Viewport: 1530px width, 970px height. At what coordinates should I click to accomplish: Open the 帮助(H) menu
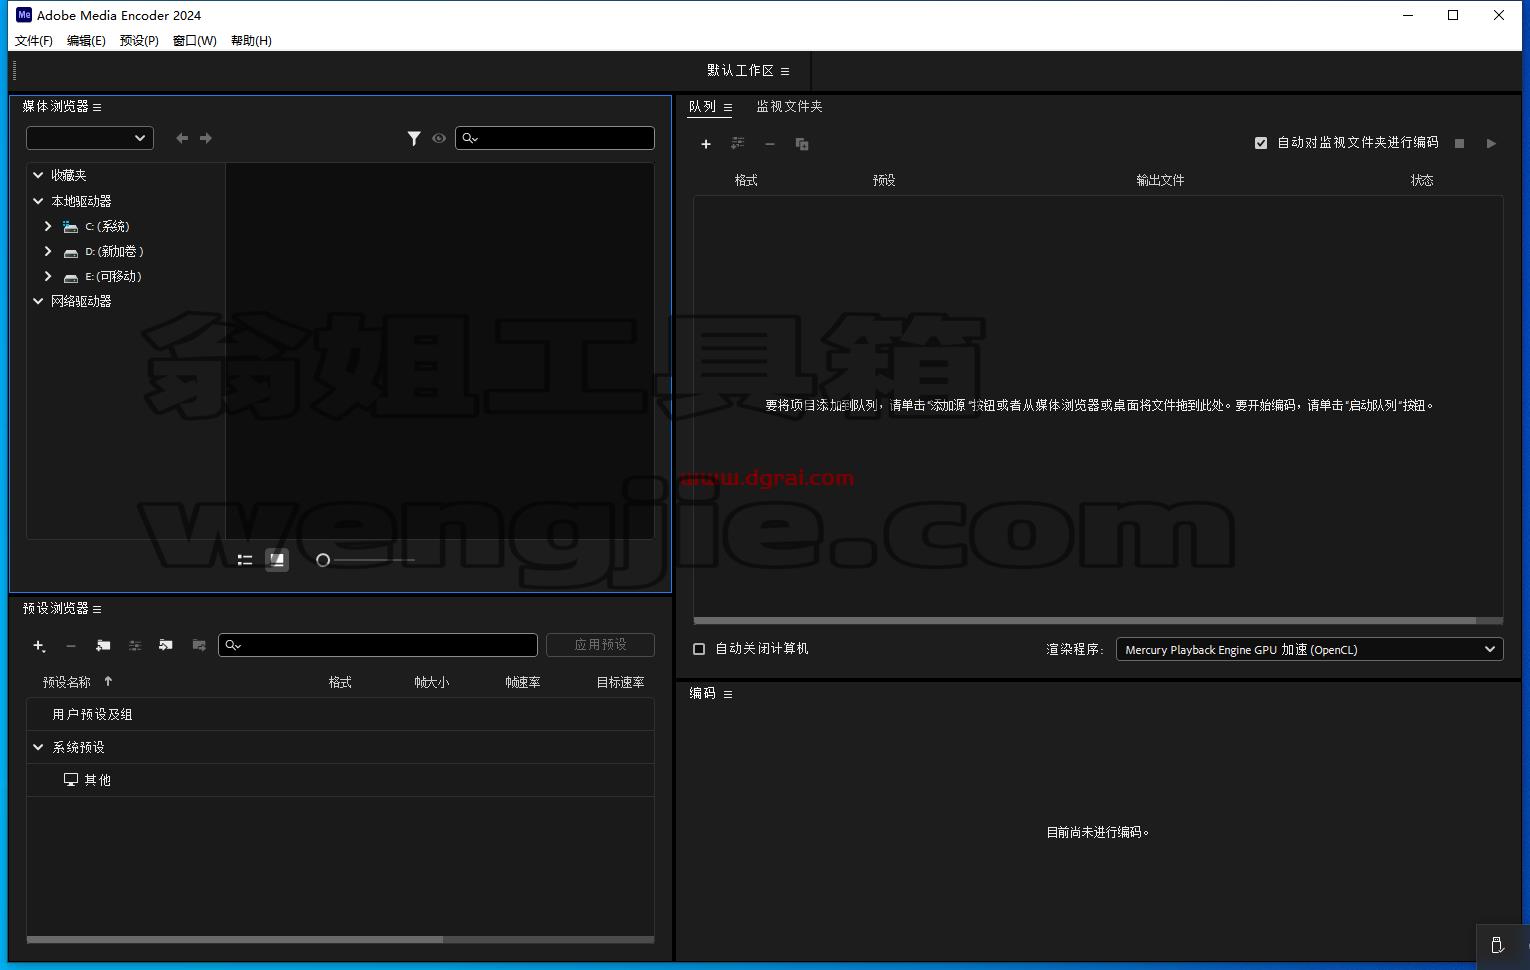point(251,41)
